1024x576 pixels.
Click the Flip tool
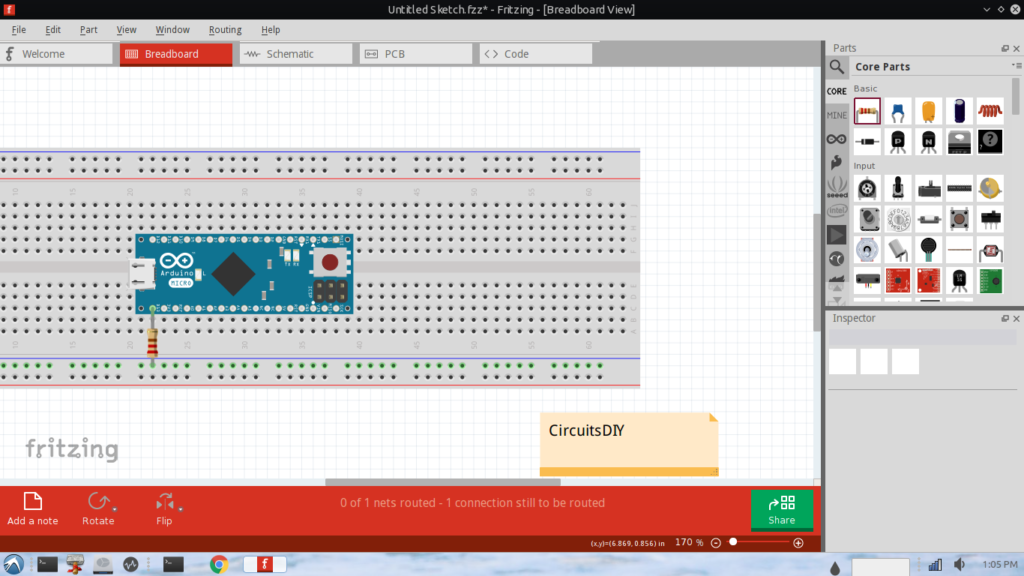[164, 509]
